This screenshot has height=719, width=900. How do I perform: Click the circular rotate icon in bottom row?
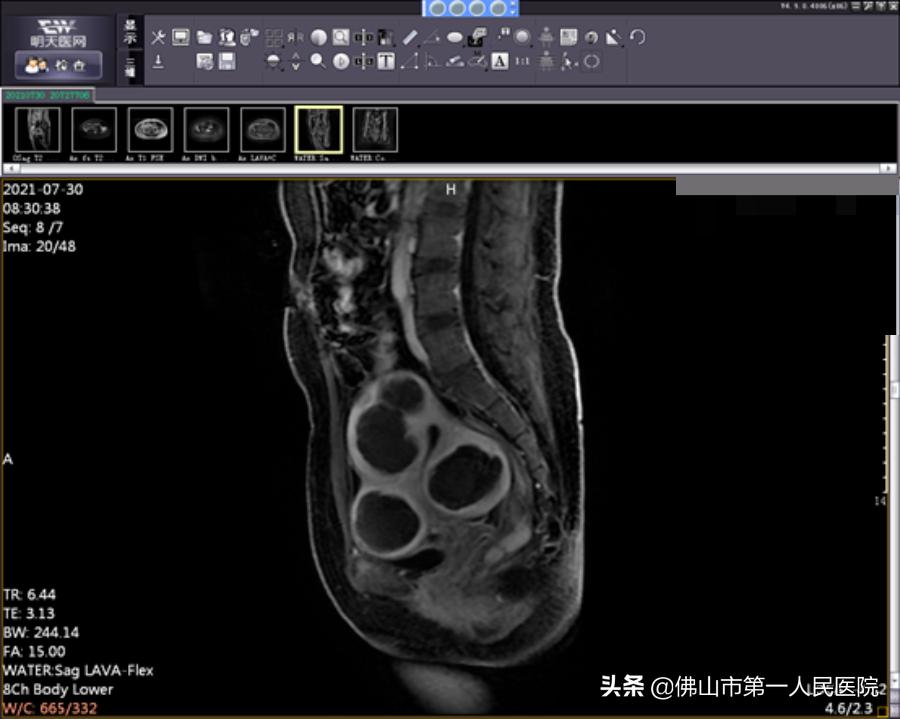pos(591,61)
